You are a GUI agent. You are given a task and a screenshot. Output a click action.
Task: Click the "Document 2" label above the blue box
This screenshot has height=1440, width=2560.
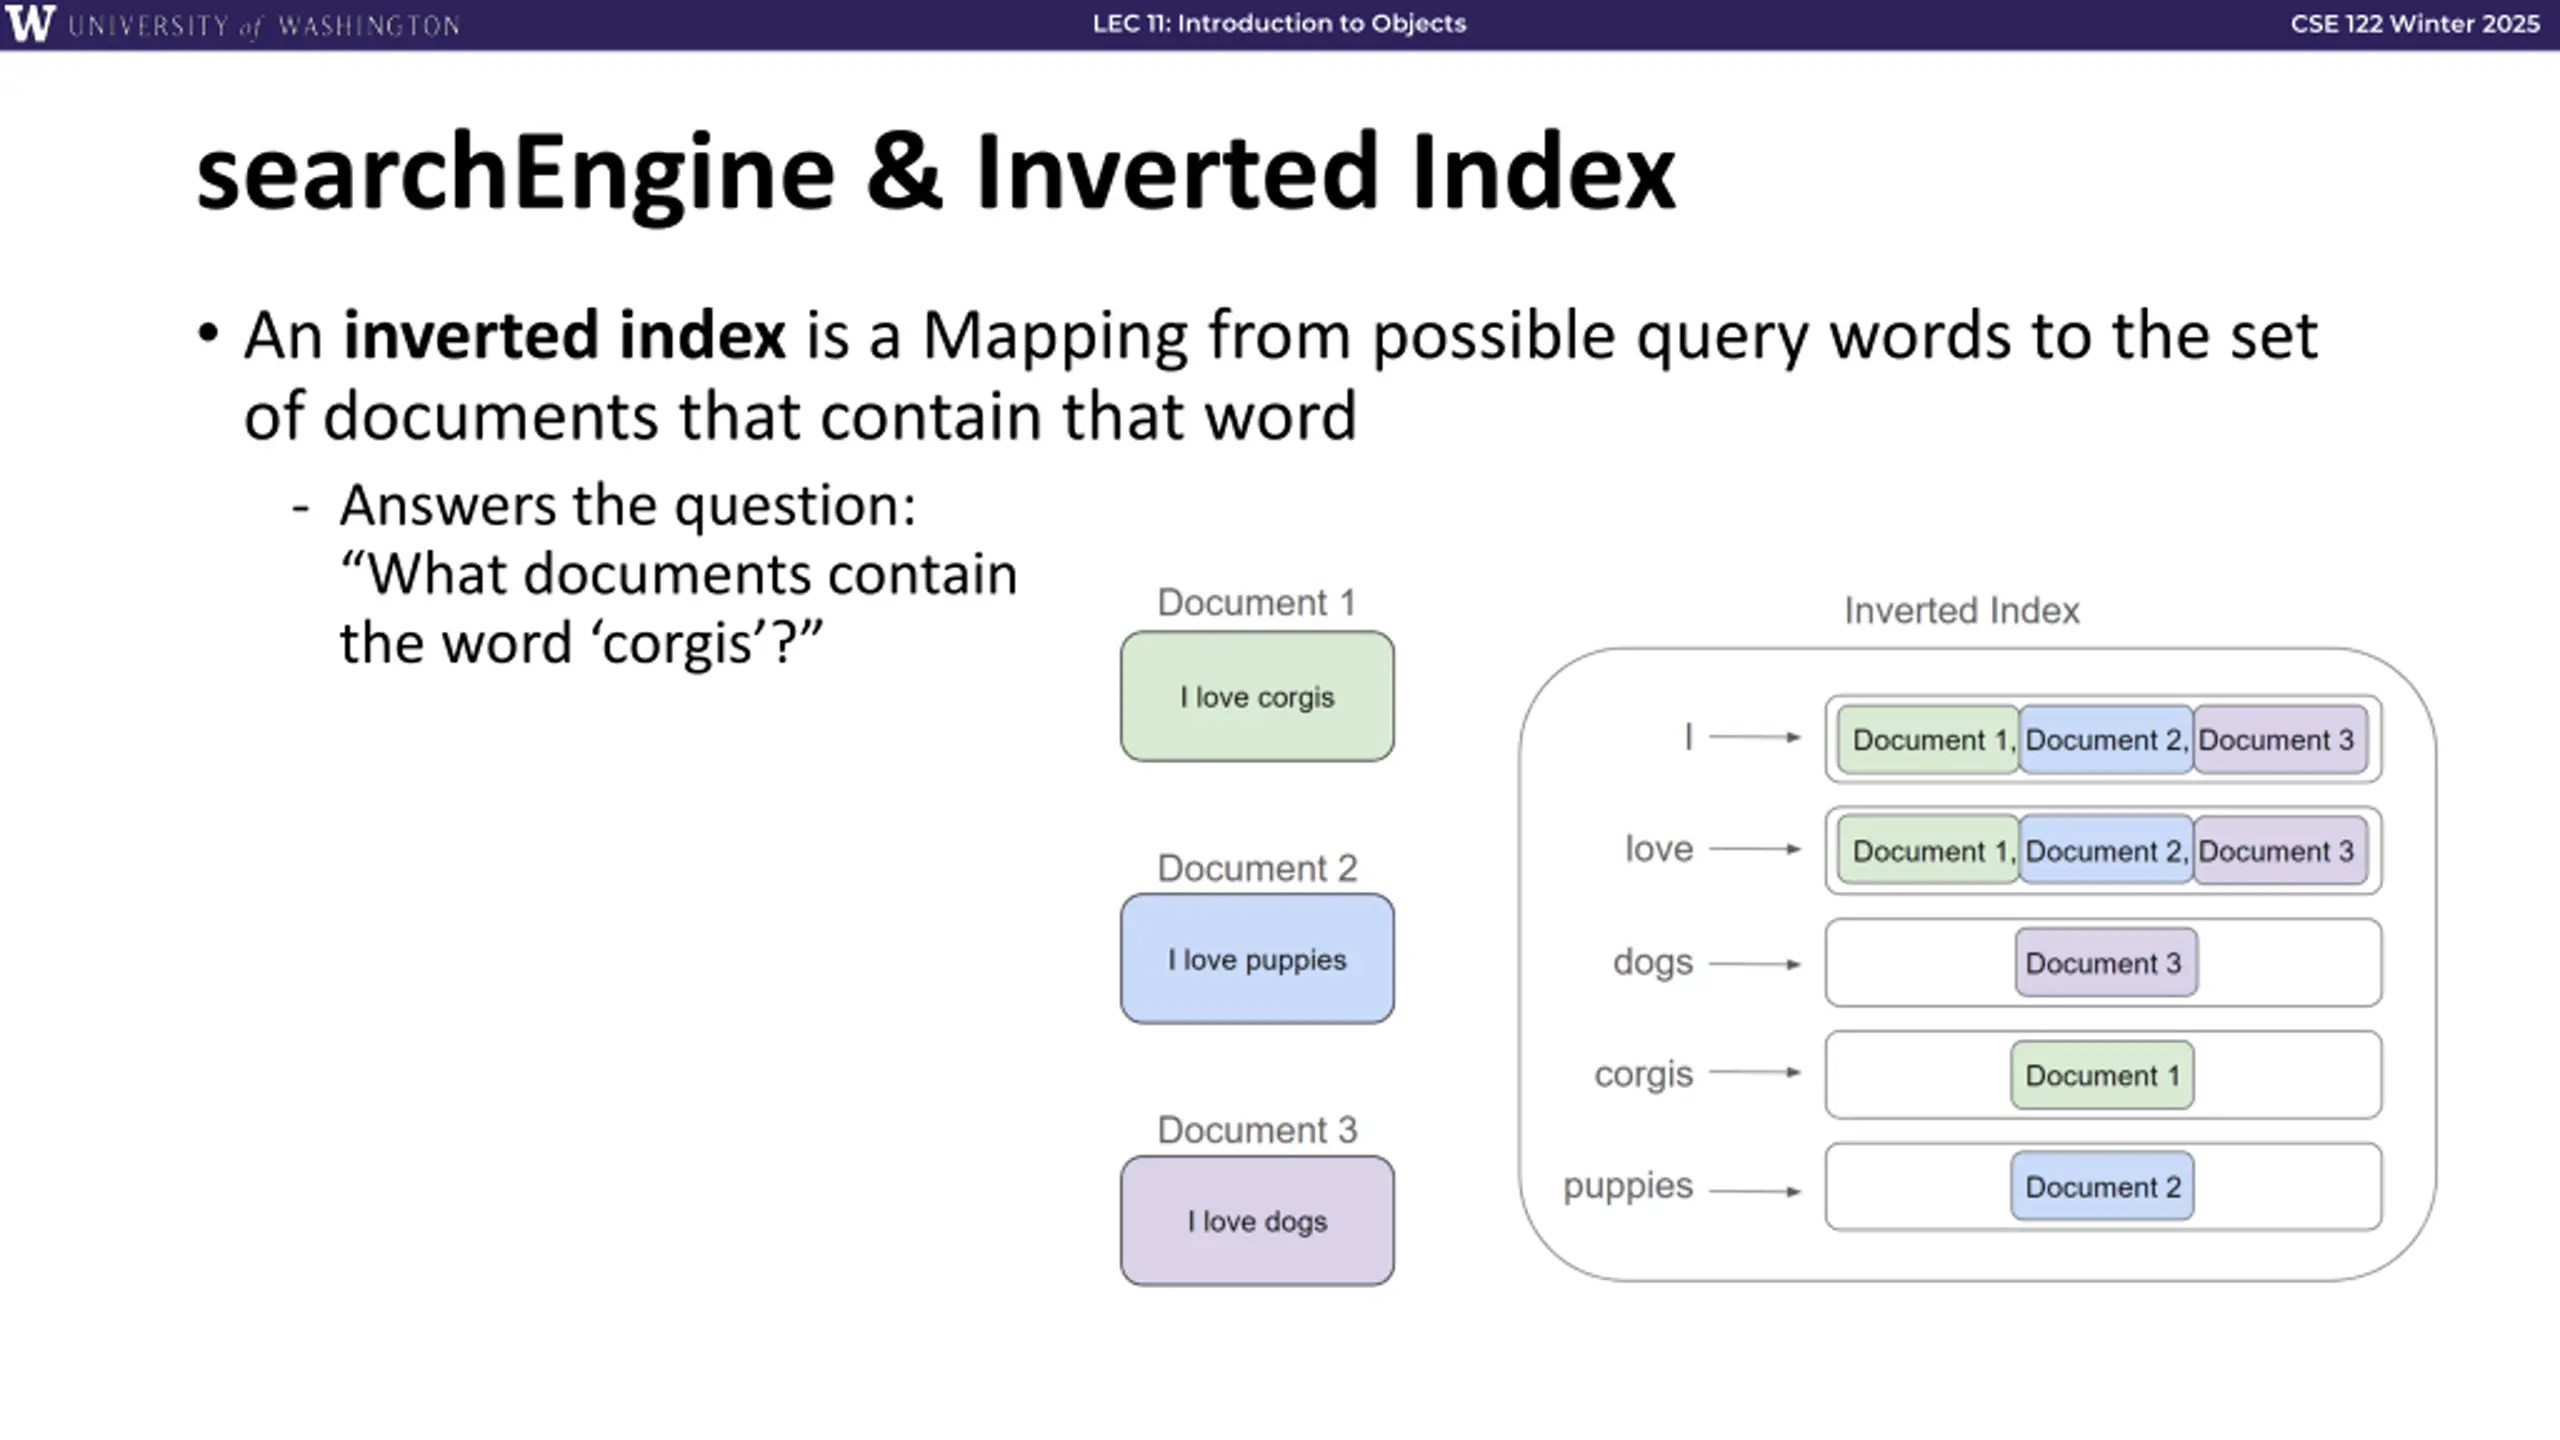1257,868
